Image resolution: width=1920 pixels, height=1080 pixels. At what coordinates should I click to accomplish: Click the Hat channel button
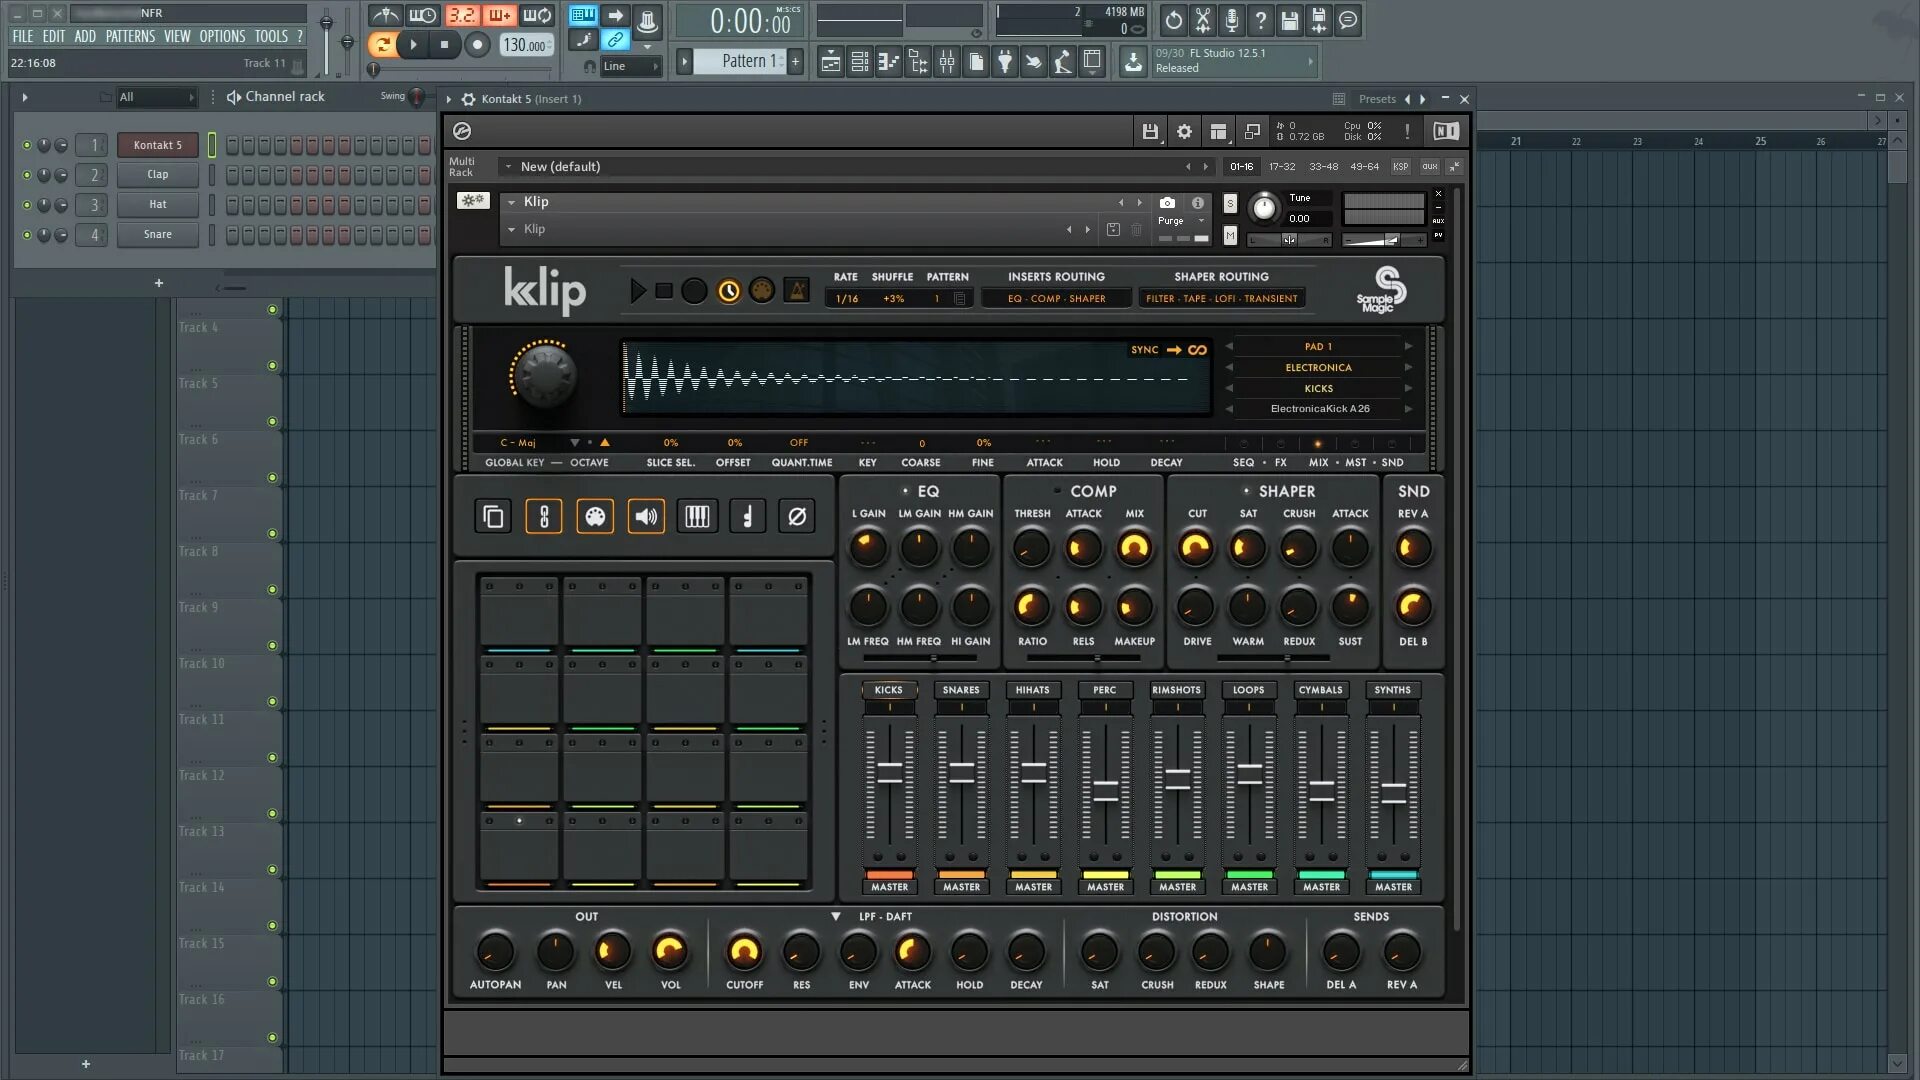[158, 205]
